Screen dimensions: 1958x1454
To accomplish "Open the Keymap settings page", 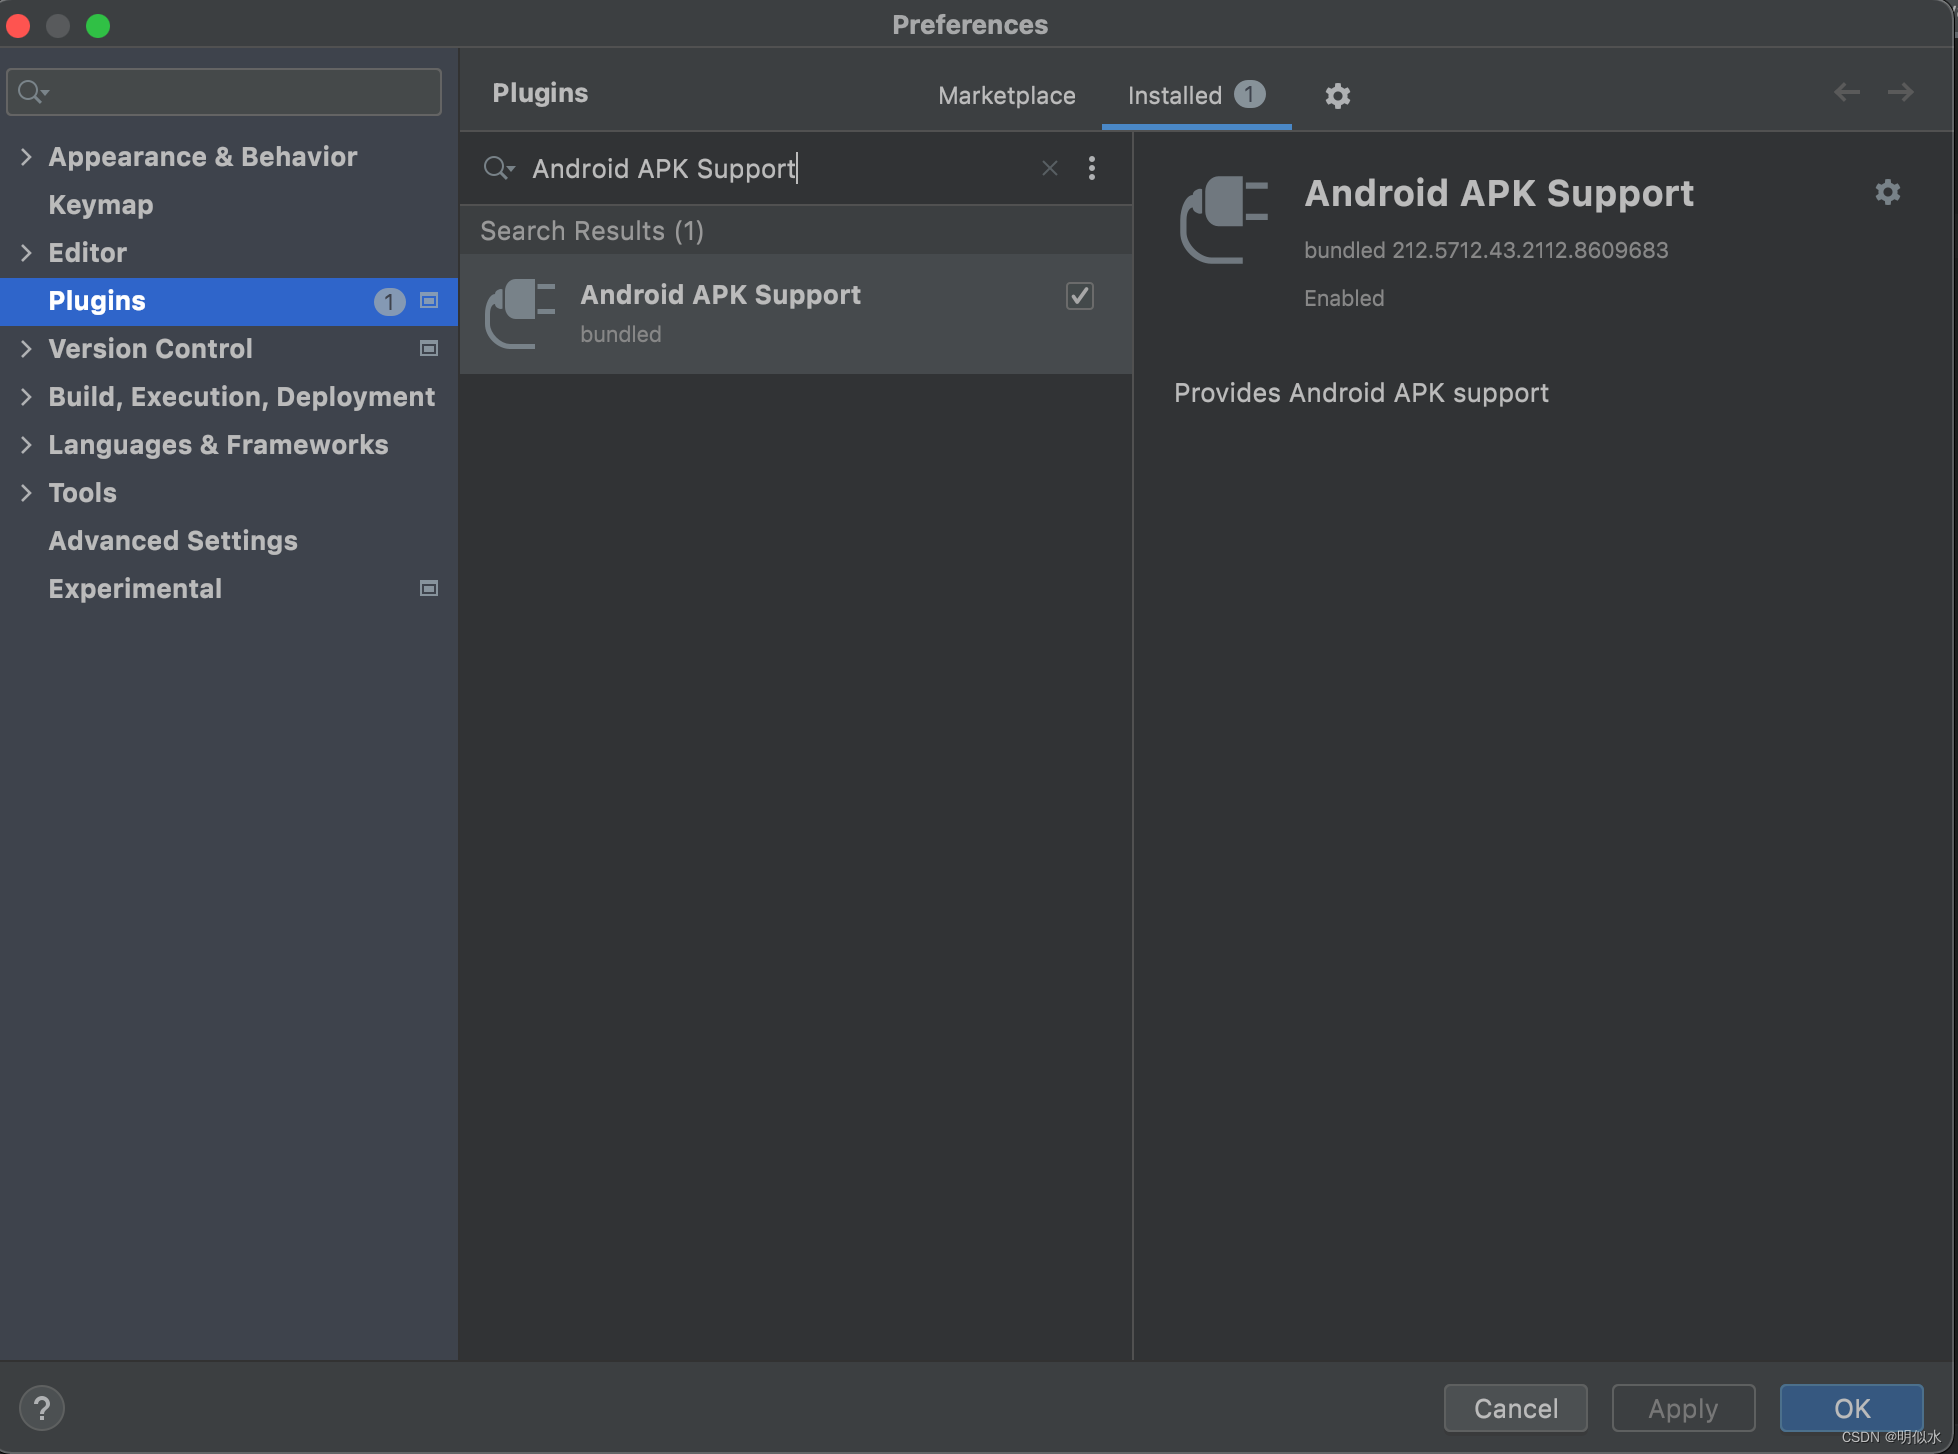I will tap(101, 205).
